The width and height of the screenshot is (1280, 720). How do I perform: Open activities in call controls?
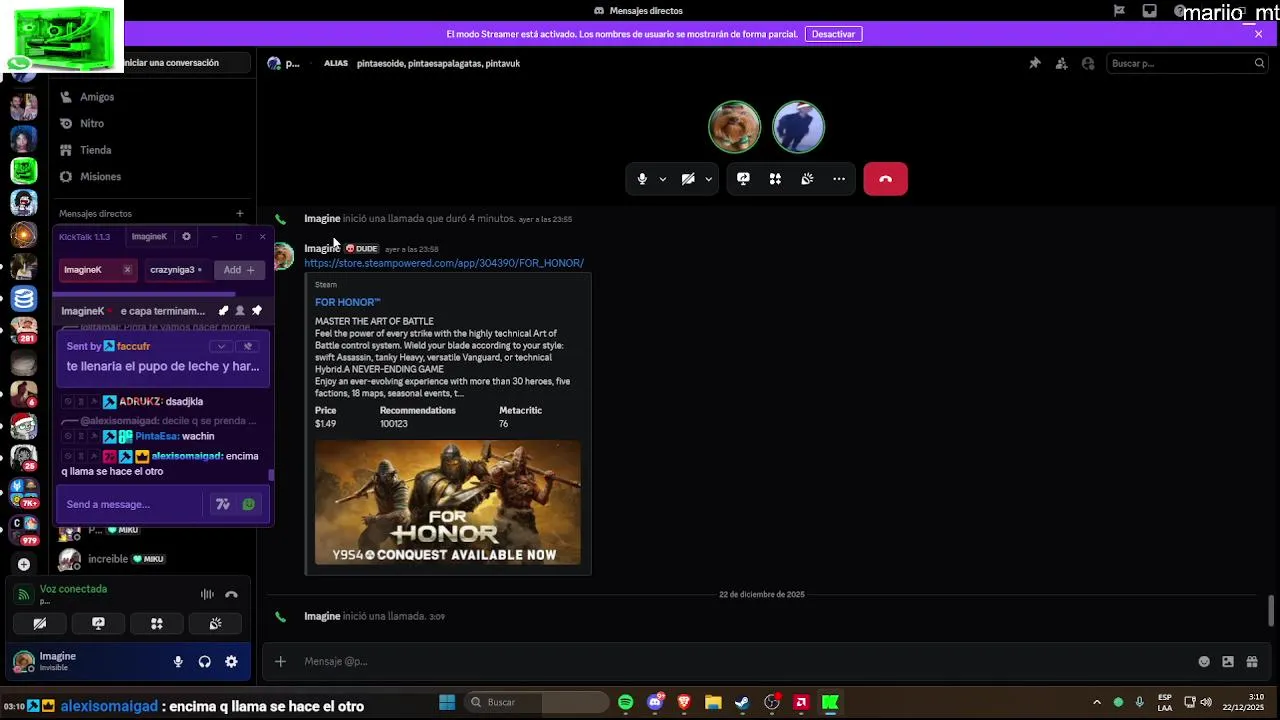[x=775, y=179]
